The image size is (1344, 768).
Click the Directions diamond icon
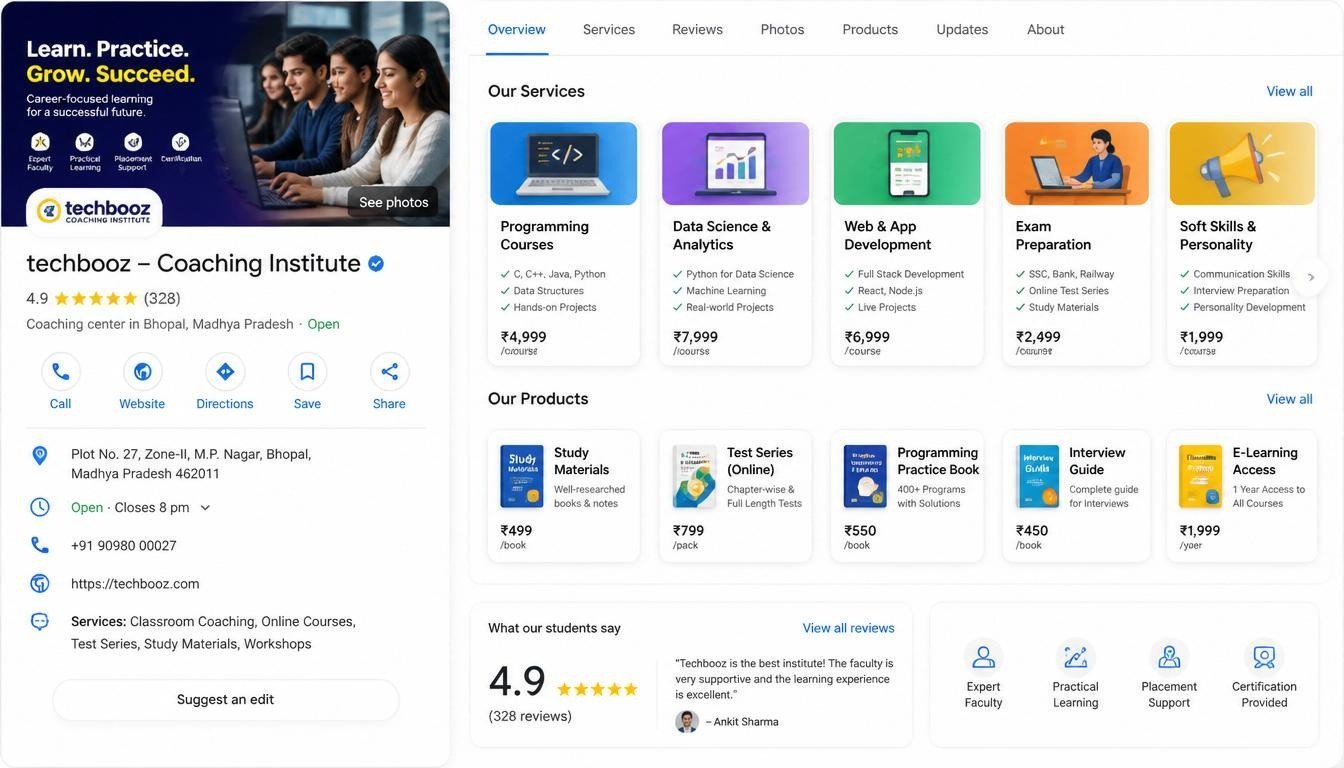point(225,372)
